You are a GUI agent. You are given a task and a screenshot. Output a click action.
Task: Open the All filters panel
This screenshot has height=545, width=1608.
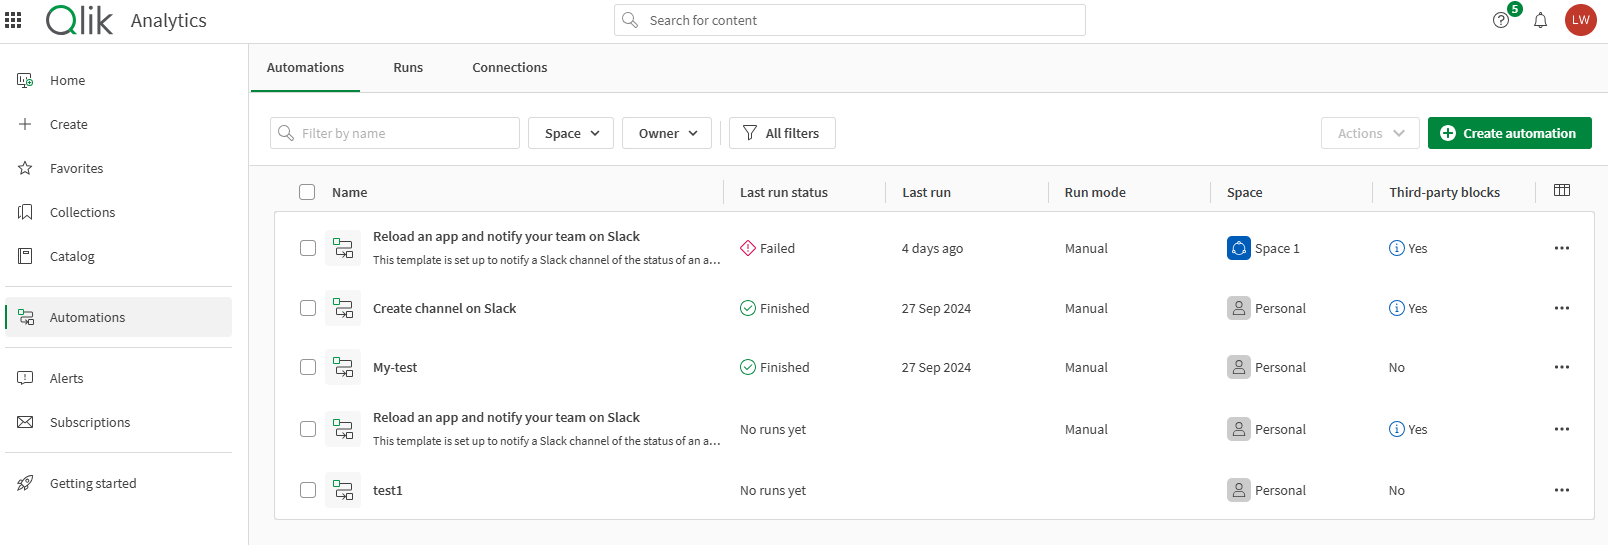[x=782, y=133]
